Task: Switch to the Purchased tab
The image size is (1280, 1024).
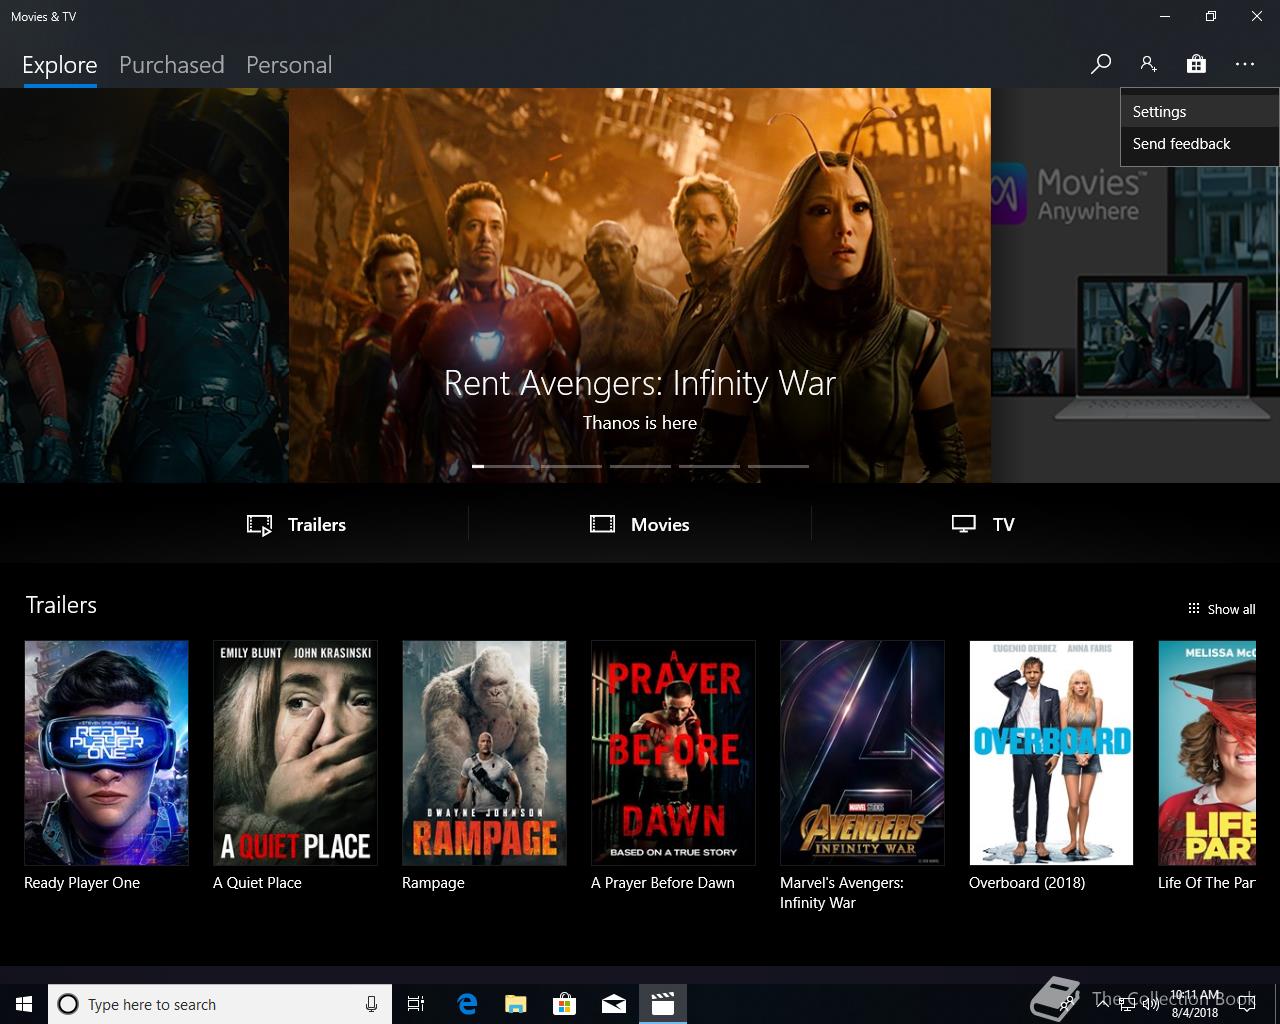Action: 171,65
